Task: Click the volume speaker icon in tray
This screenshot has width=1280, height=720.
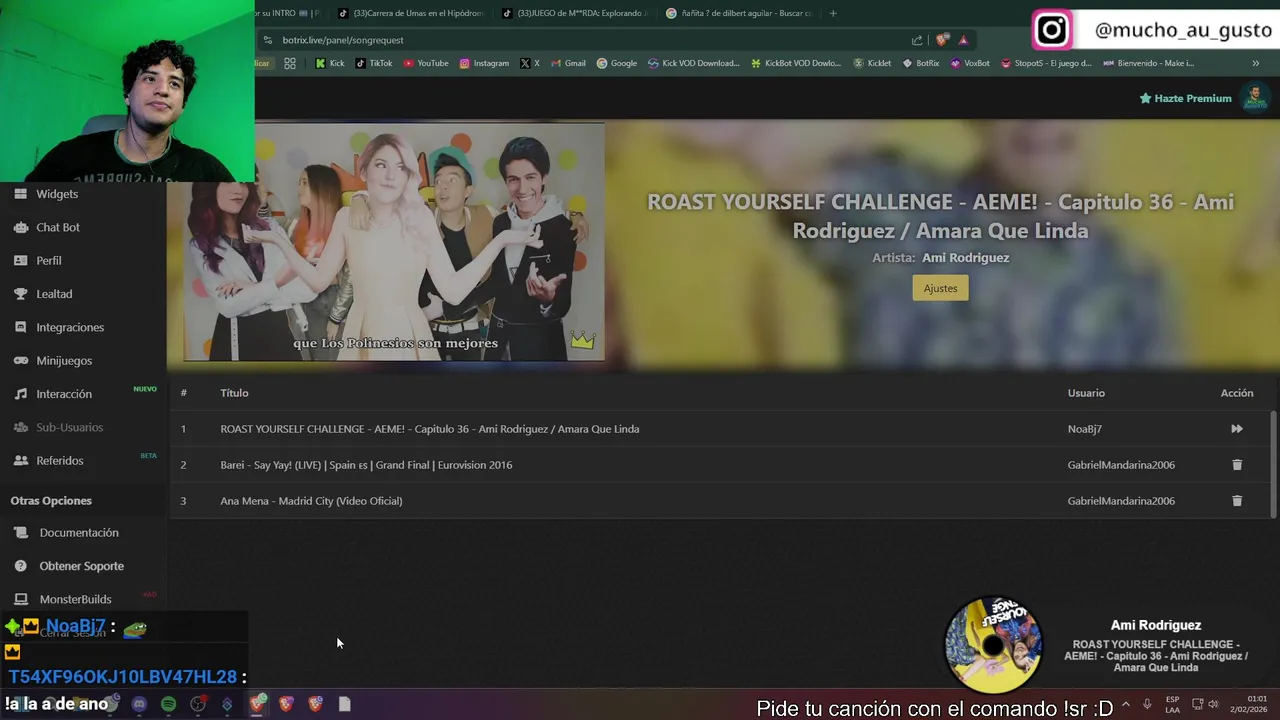Action: pos(1213,704)
